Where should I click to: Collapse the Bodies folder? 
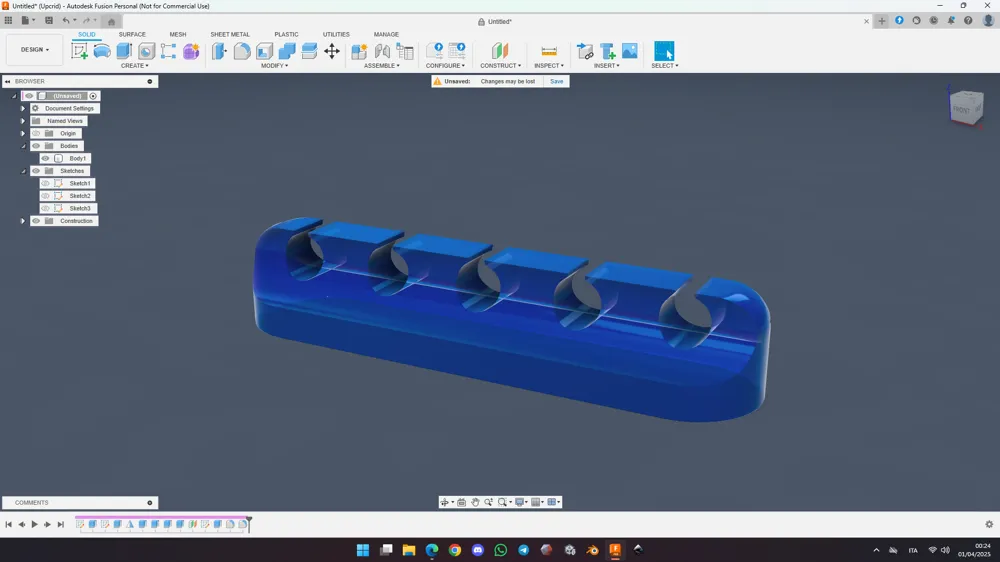(x=23, y=146)
